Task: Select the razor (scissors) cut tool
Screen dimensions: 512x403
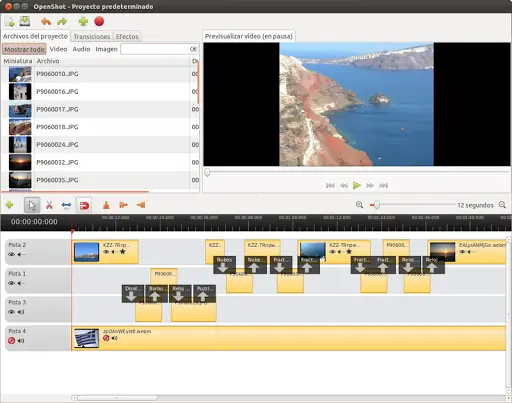Action: [x=49, y=205]
